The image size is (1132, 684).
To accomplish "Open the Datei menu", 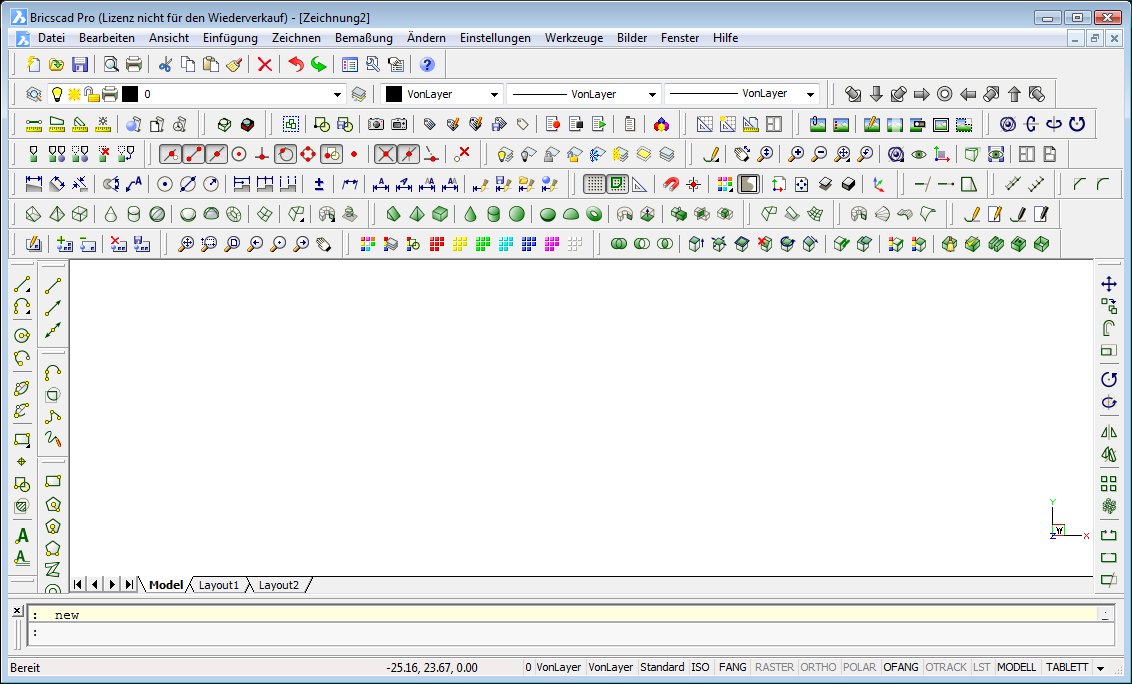I will click(x=51, y=38).
